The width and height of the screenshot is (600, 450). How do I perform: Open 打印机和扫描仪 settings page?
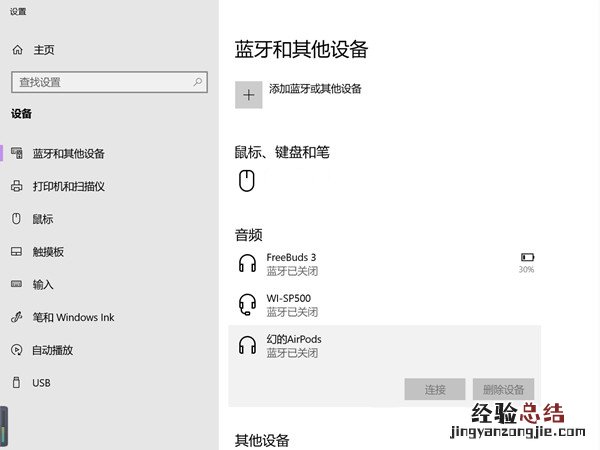coord(68,186)
